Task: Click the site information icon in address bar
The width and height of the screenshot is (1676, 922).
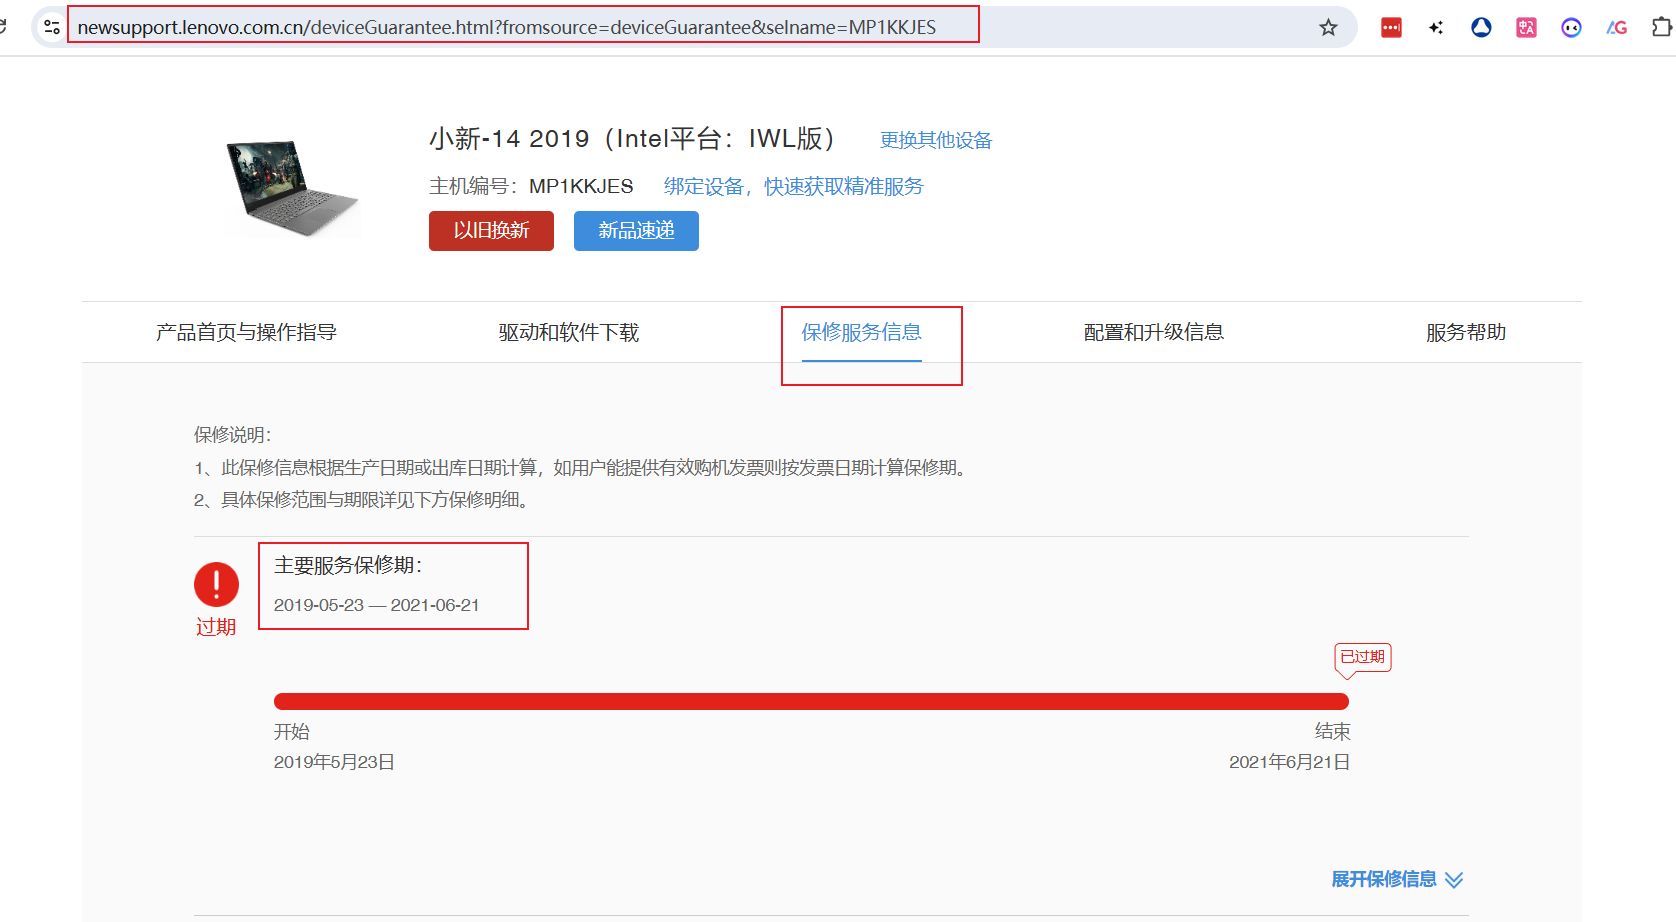Action: tap(51, 27)
